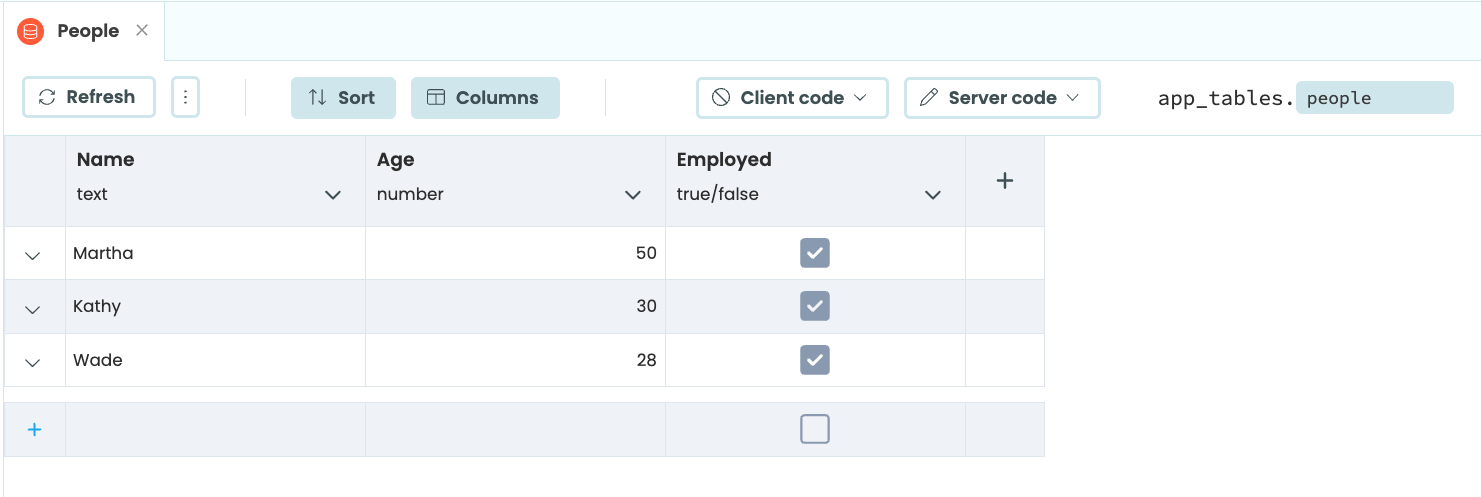Open the three-dot more options menu
Screen dimensions: 1481x497
(185, 97)
